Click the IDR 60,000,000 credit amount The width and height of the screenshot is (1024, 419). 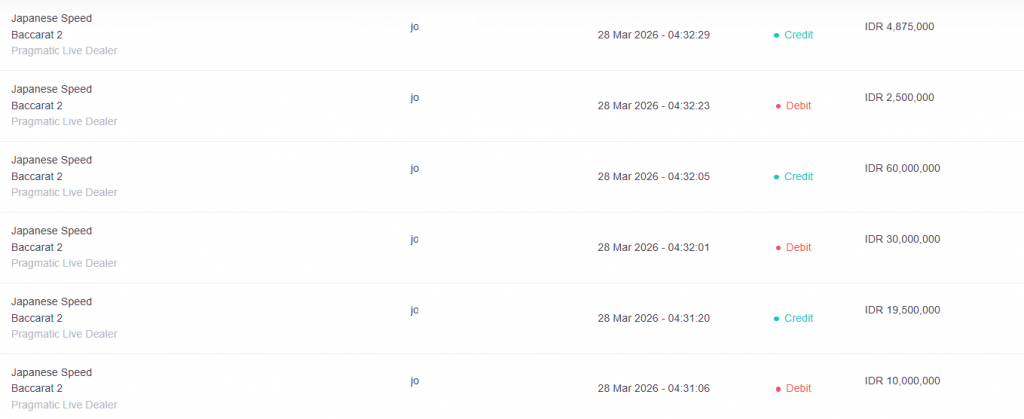click(902, 169)
